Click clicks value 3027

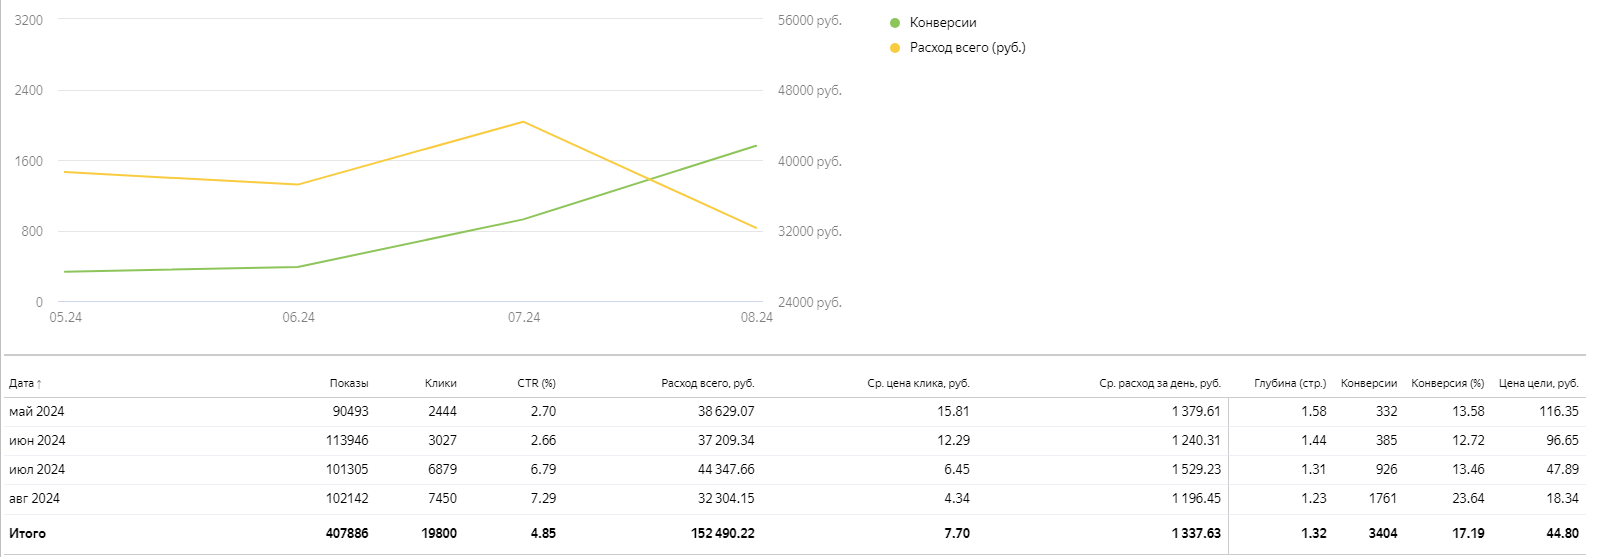click(442, 440)
